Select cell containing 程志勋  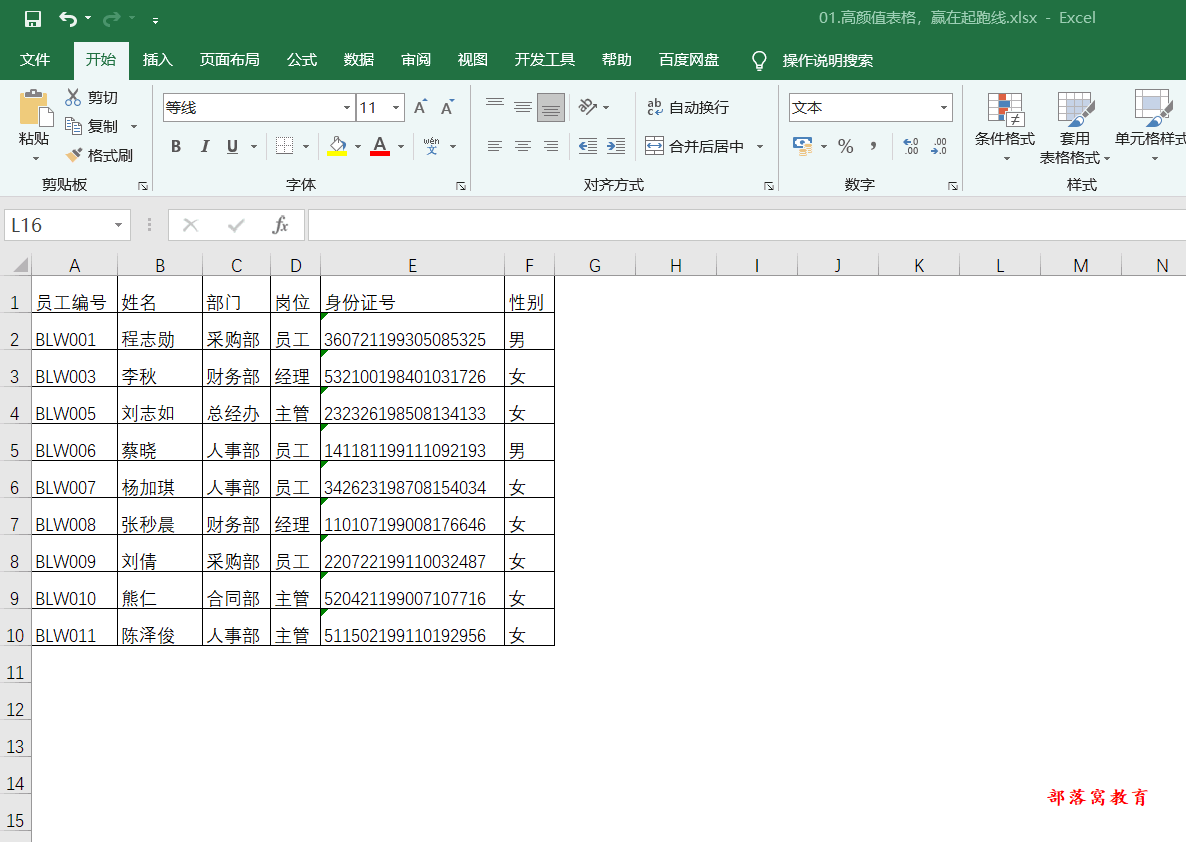160,332
